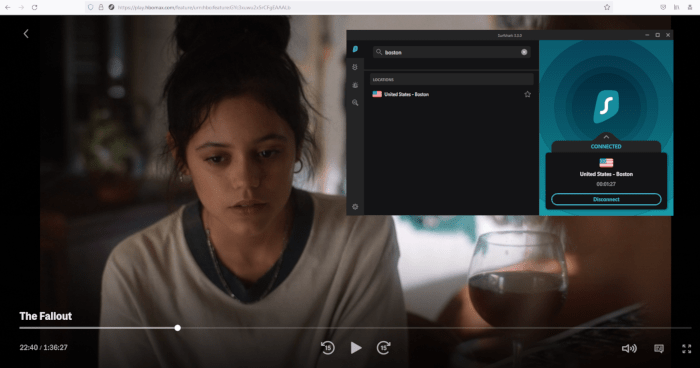Mute the video volume speaker icon

coord(629,348)
